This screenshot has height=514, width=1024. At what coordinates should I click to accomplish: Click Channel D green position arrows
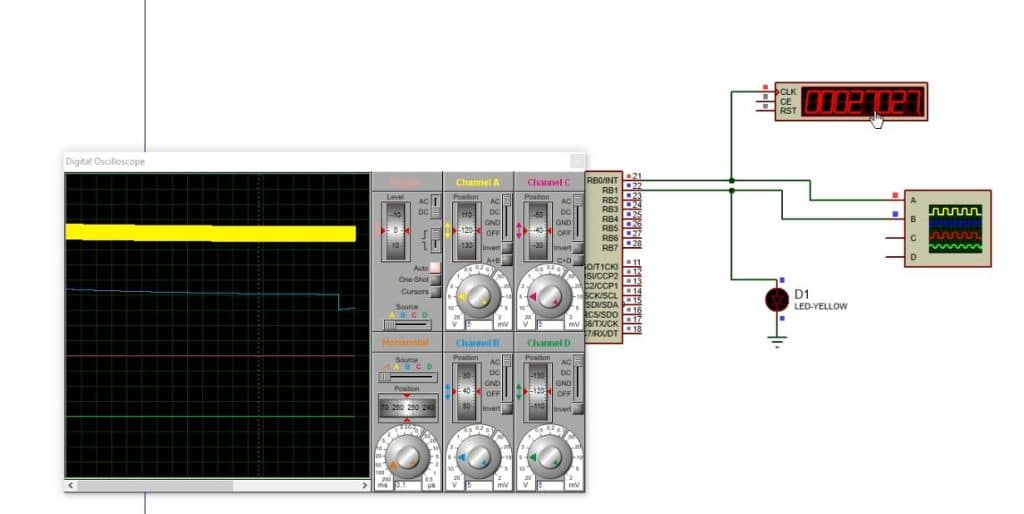point(520,391)
